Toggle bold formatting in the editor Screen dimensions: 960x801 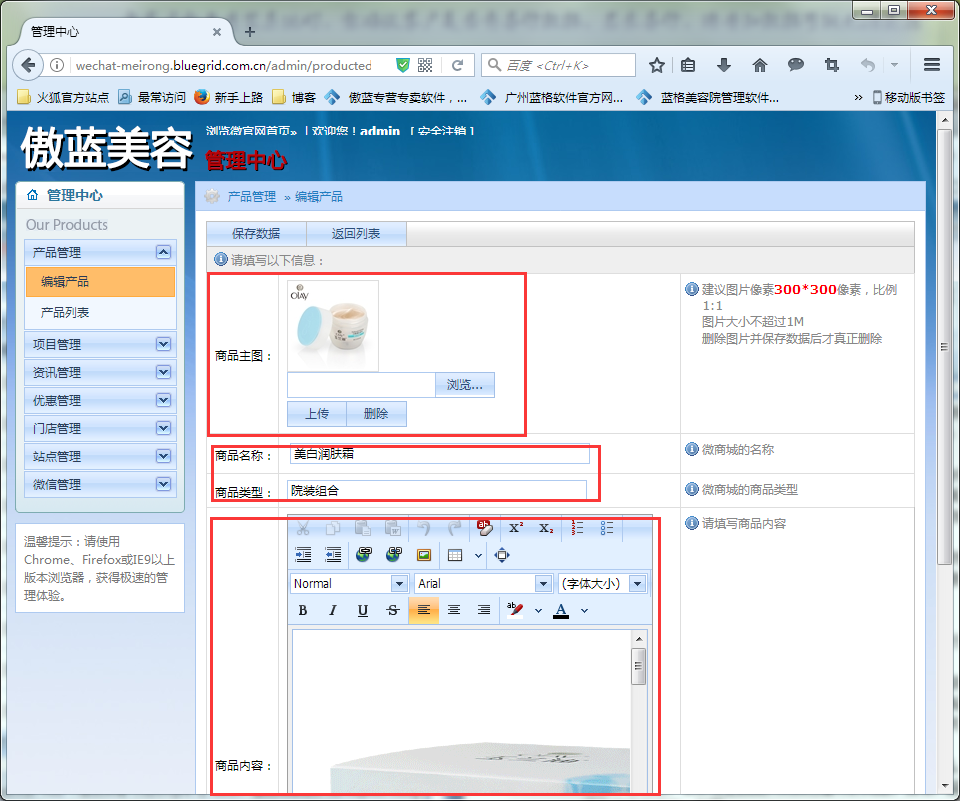point(303,610)
